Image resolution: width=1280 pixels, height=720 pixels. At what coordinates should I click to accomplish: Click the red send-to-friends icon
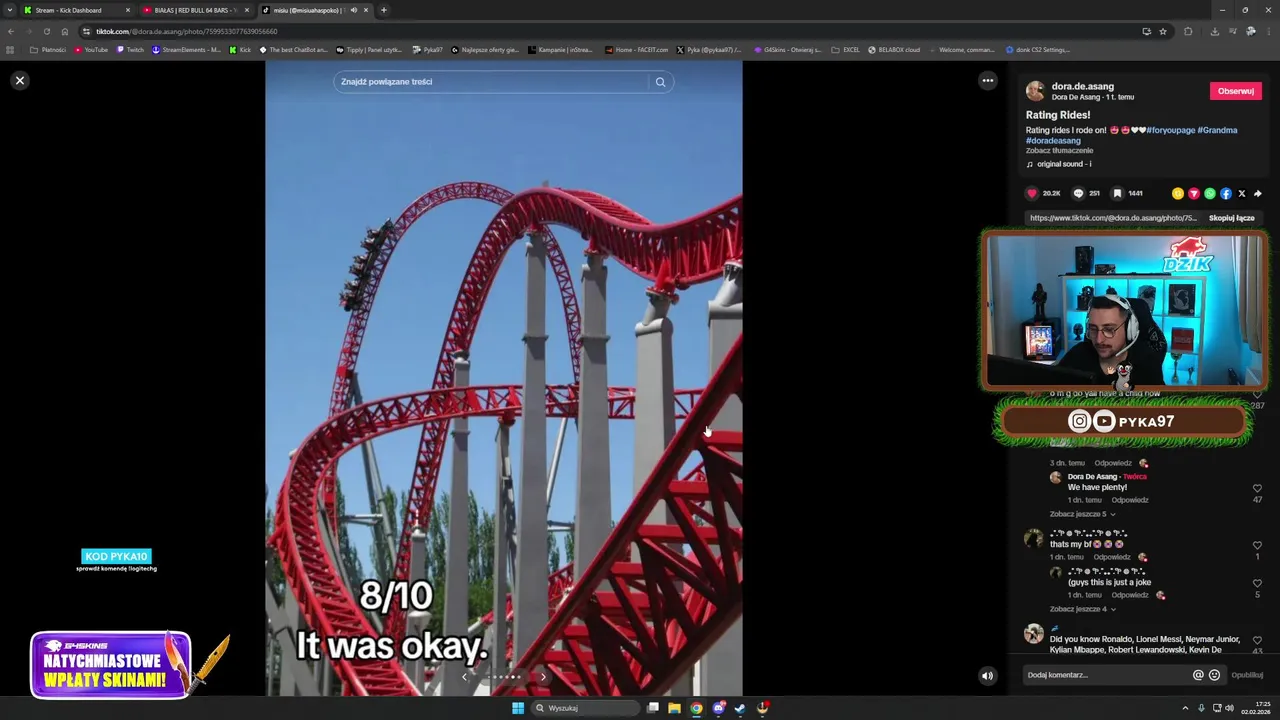click(1194, 193)
